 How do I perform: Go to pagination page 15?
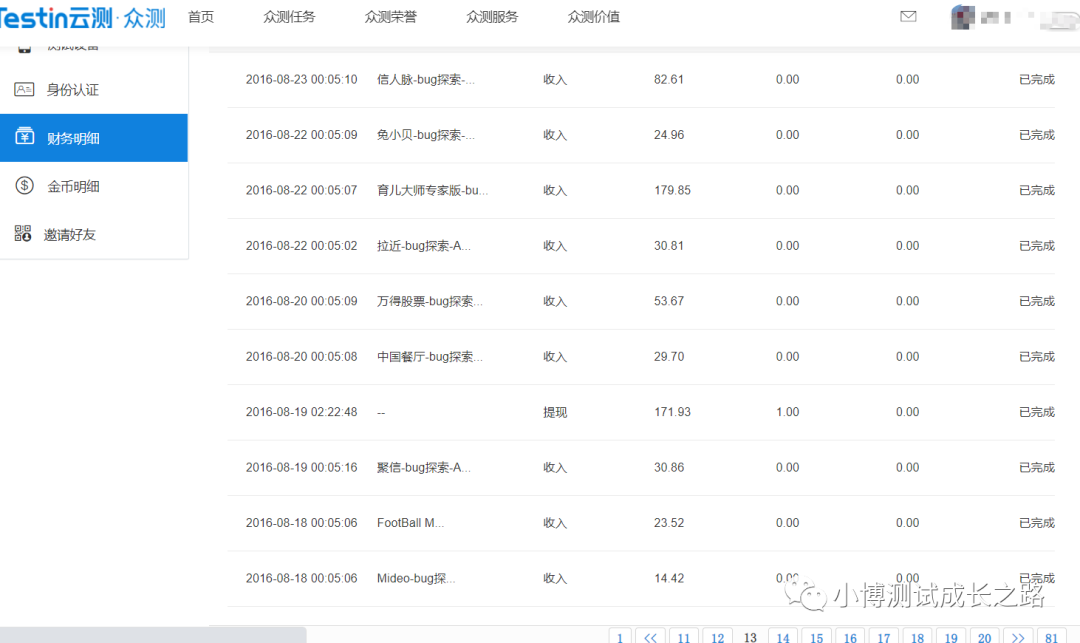pyautogui.click(x=816, y=636)
